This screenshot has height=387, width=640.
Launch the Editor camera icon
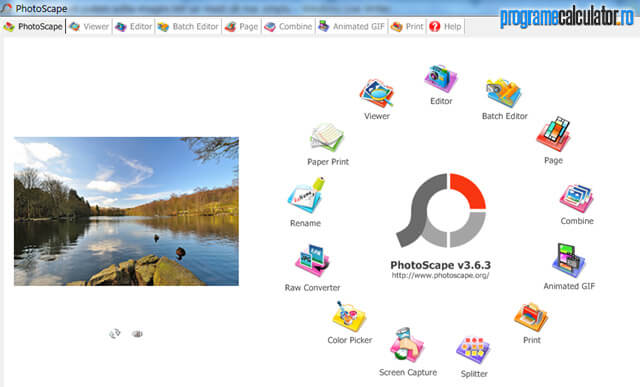pos(440,78)
